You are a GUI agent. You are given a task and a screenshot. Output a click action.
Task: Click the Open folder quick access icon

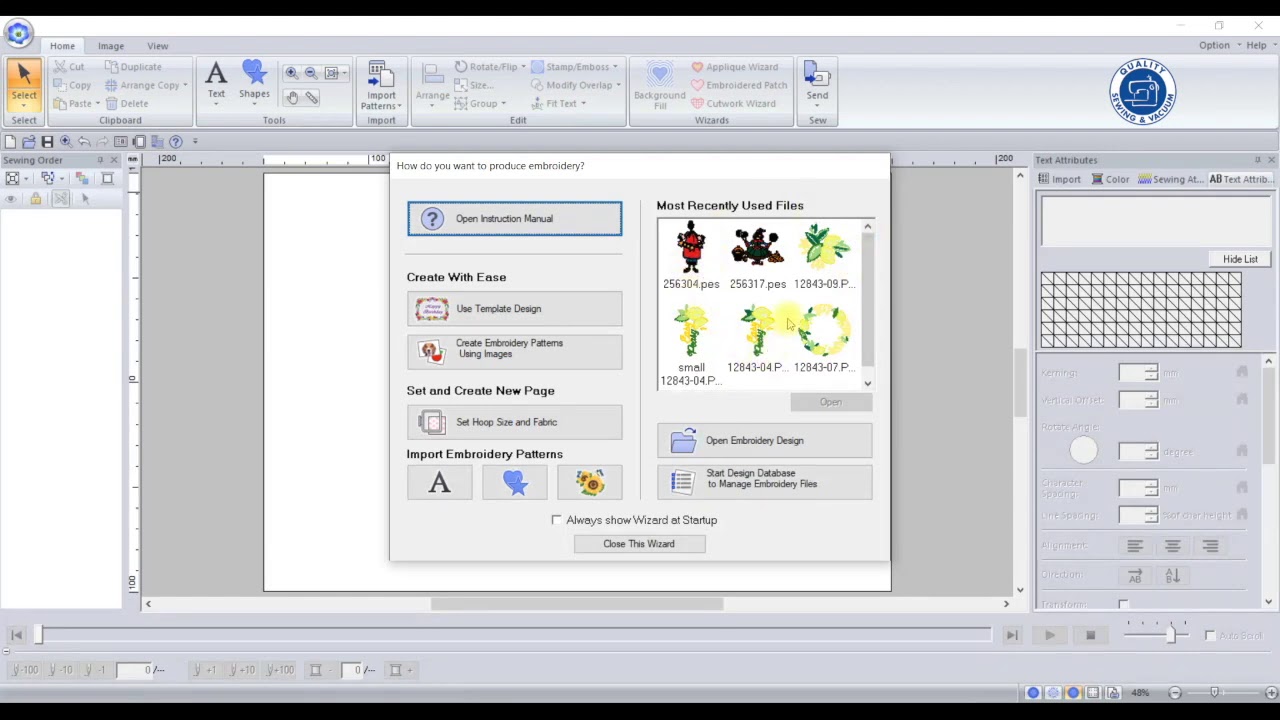[x=28, y=142]
